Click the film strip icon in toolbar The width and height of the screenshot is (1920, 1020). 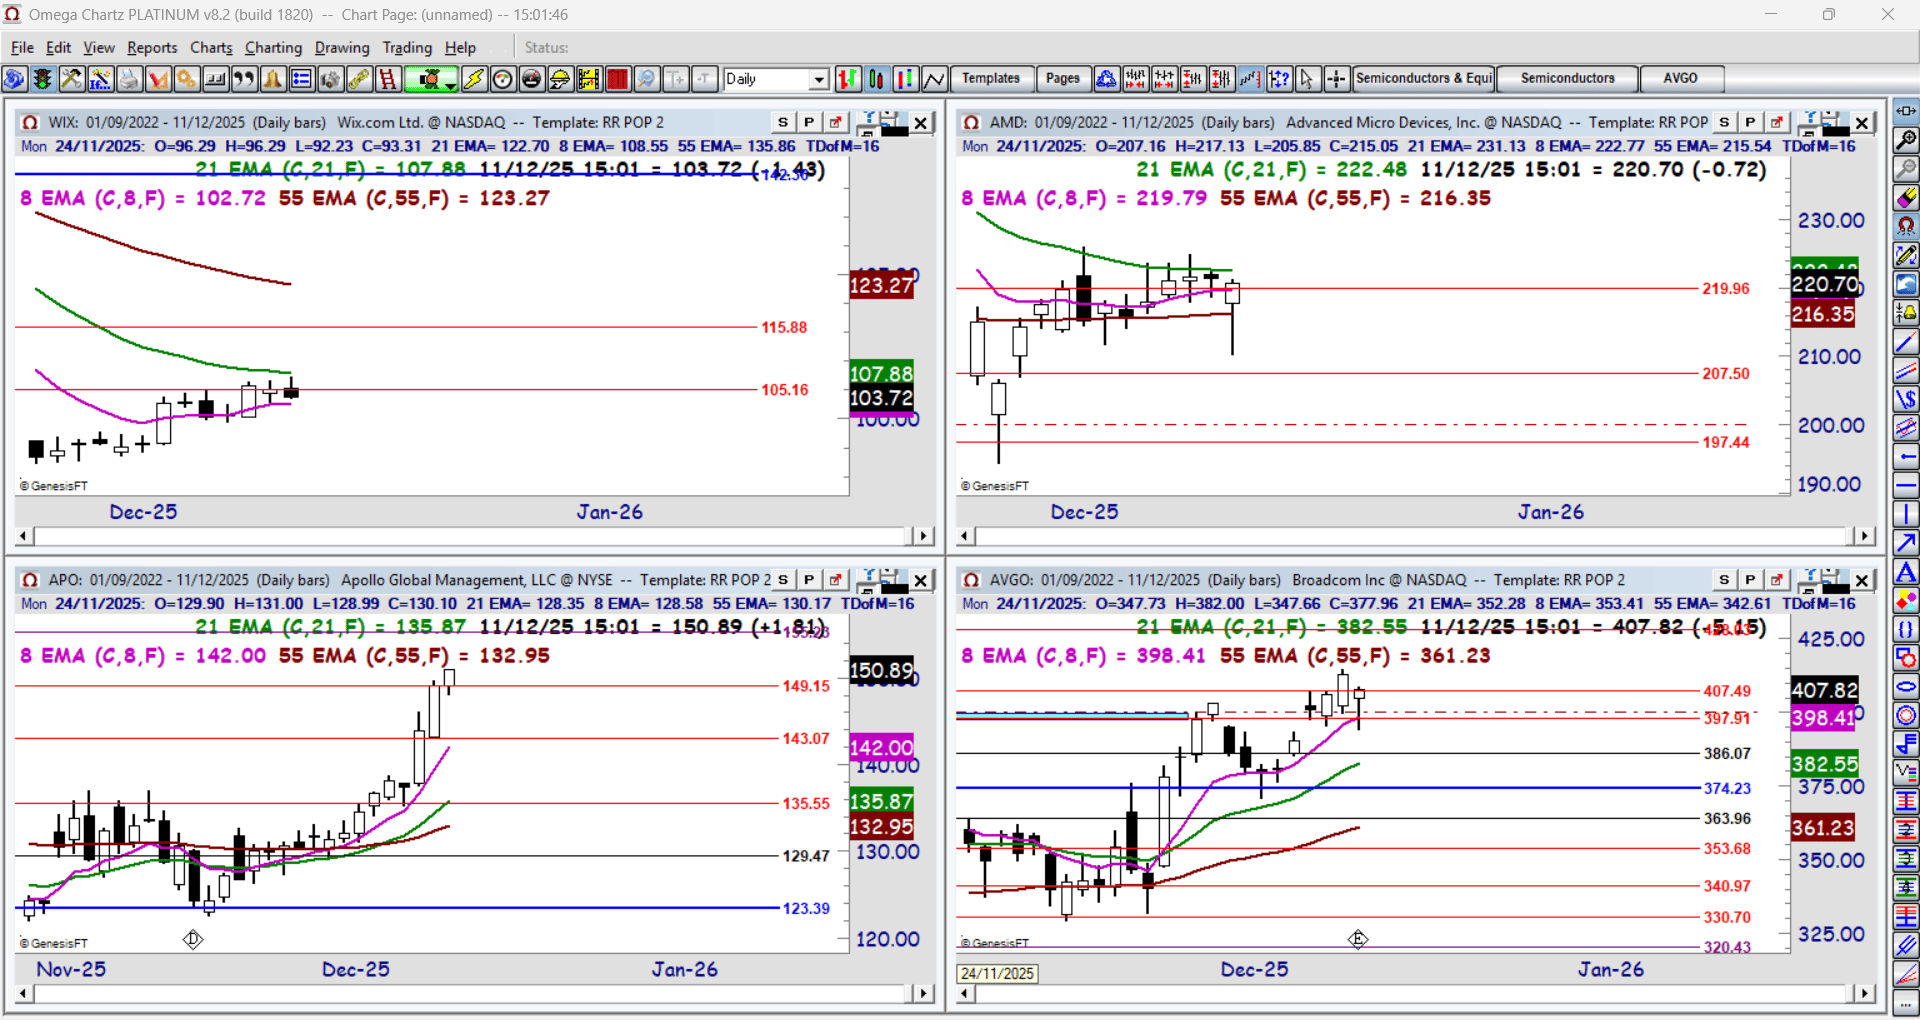coord(589,79)
